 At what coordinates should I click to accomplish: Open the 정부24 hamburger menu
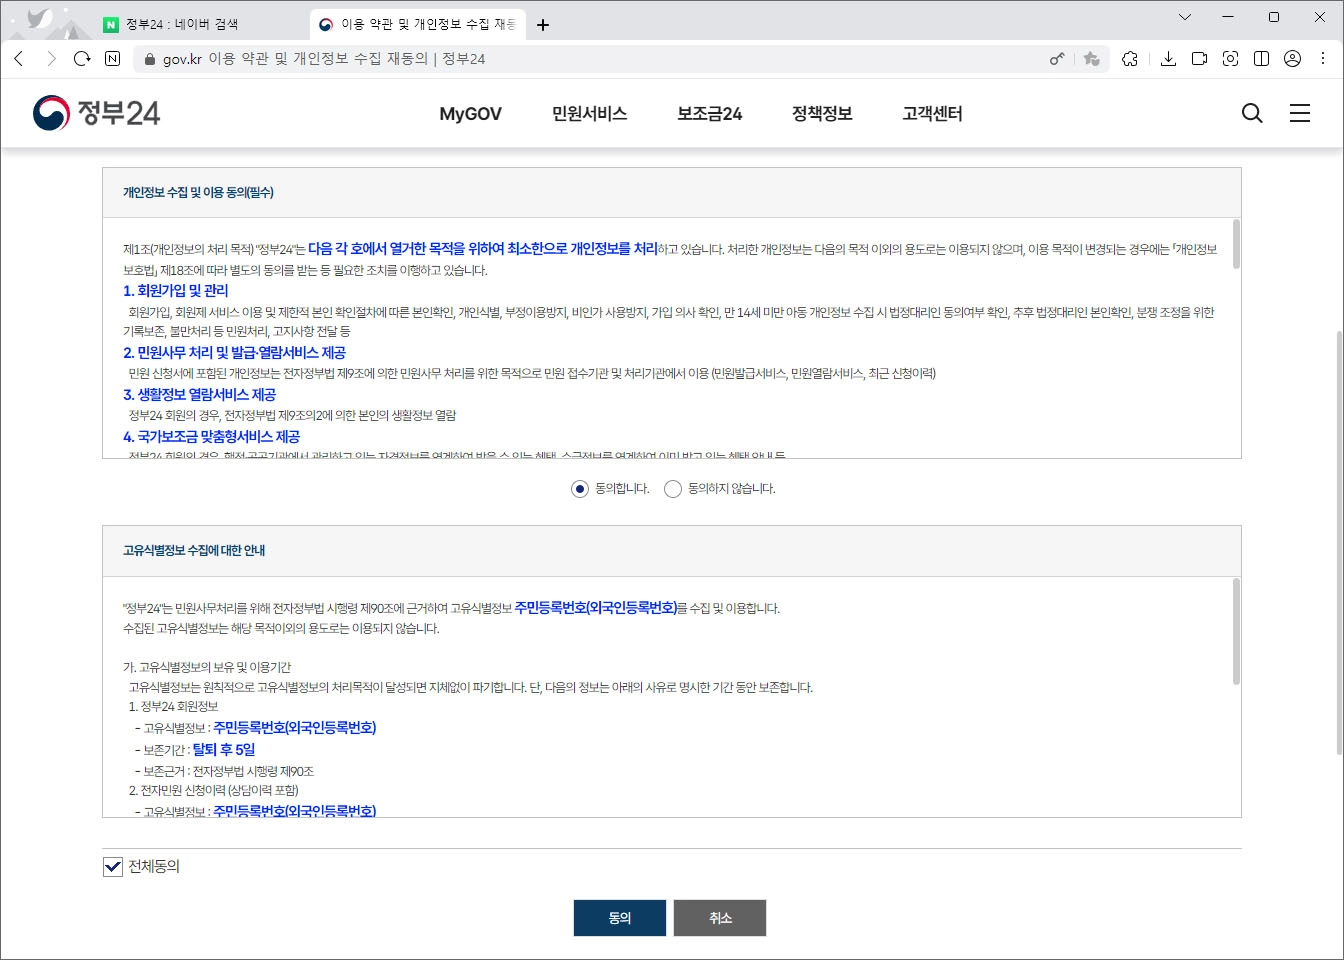point(1300,113)
